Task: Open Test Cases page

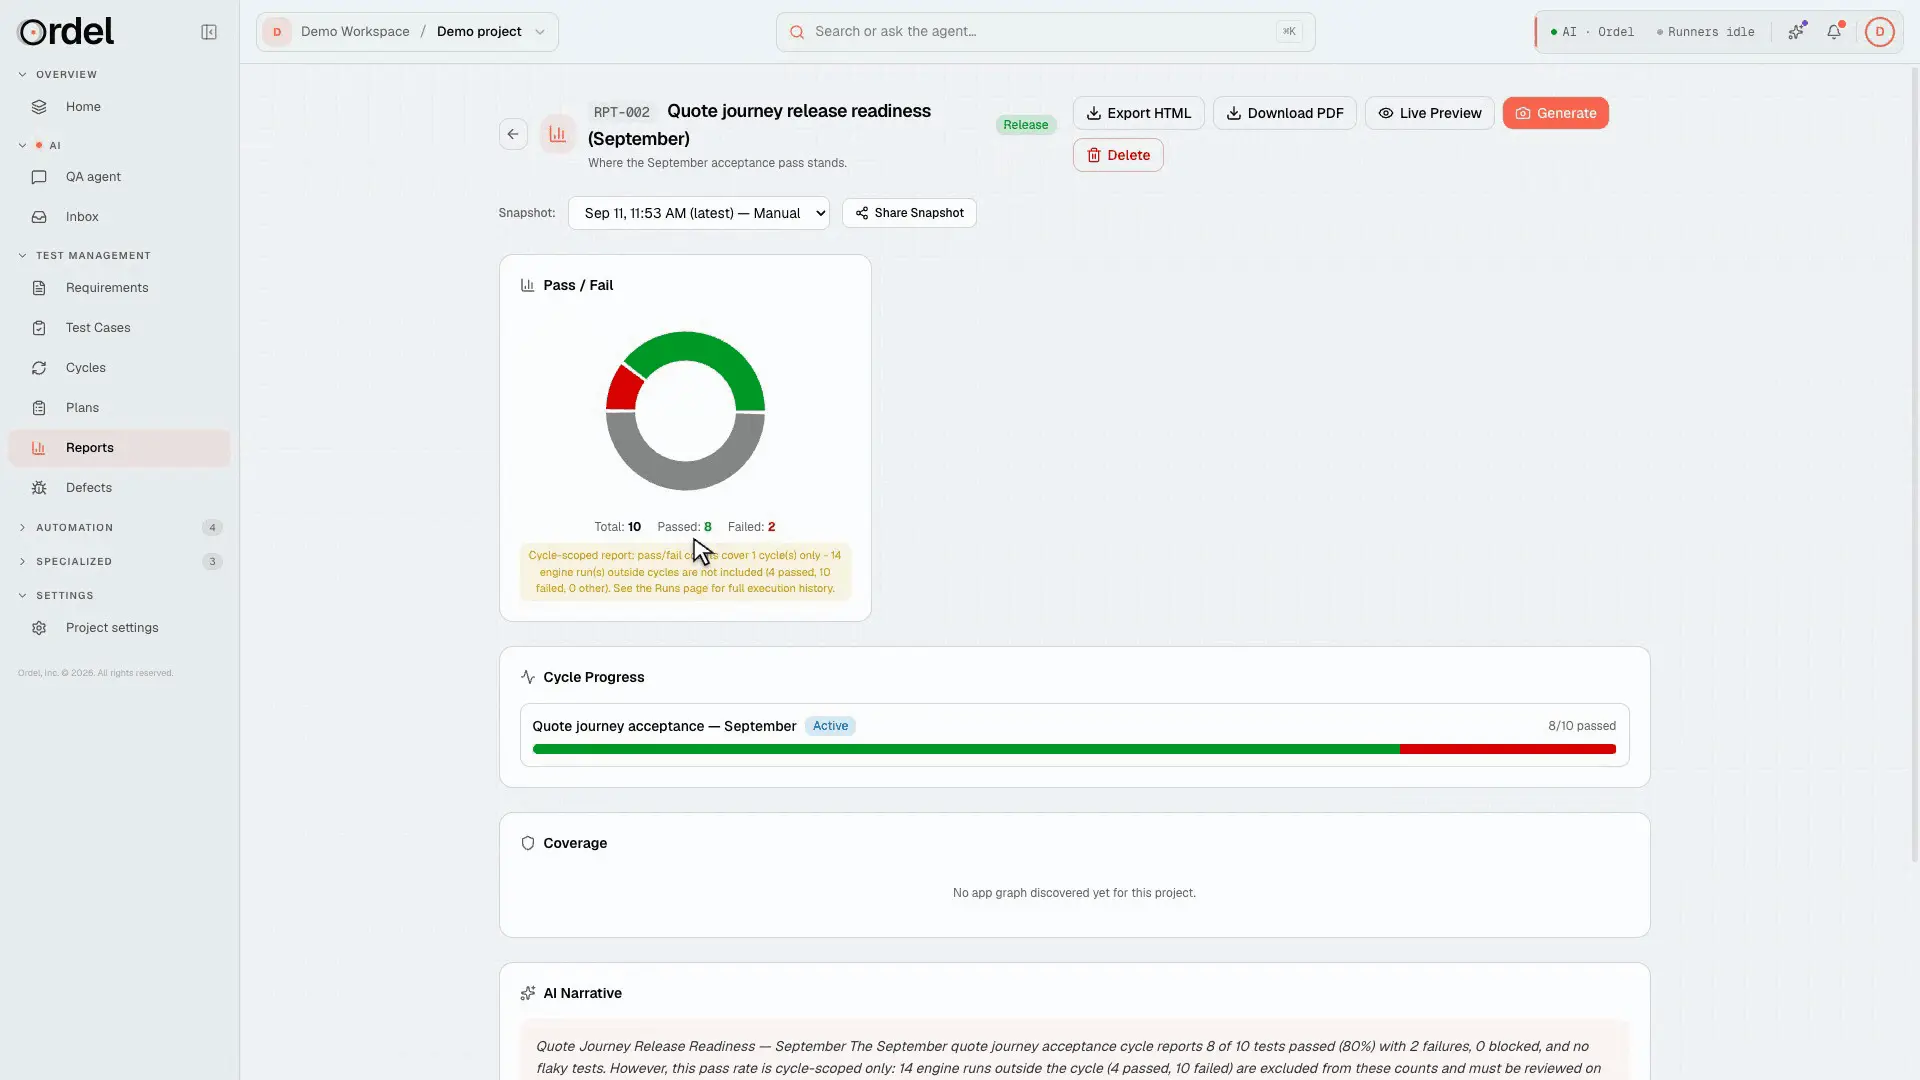Action: click(119, 328)
